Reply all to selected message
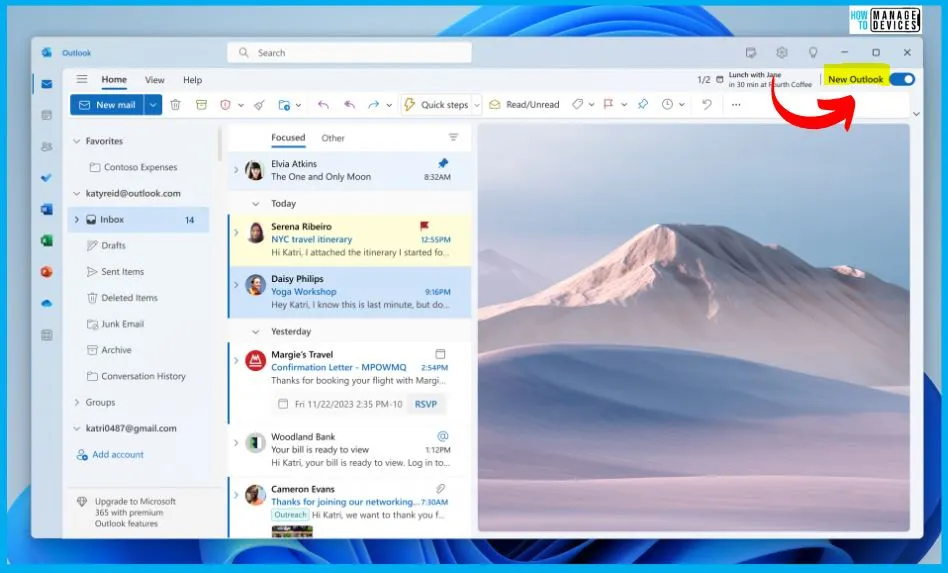Viewport: 948px width, 573px height. tap(349, 105)
